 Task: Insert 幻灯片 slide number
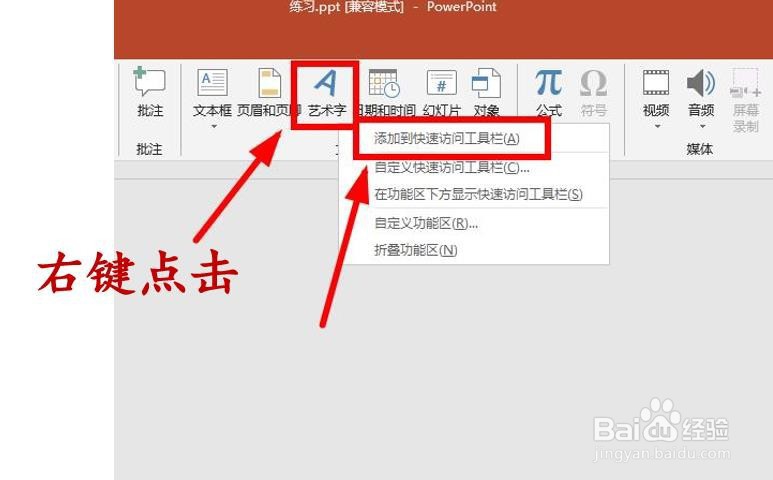tap(442, 92)
